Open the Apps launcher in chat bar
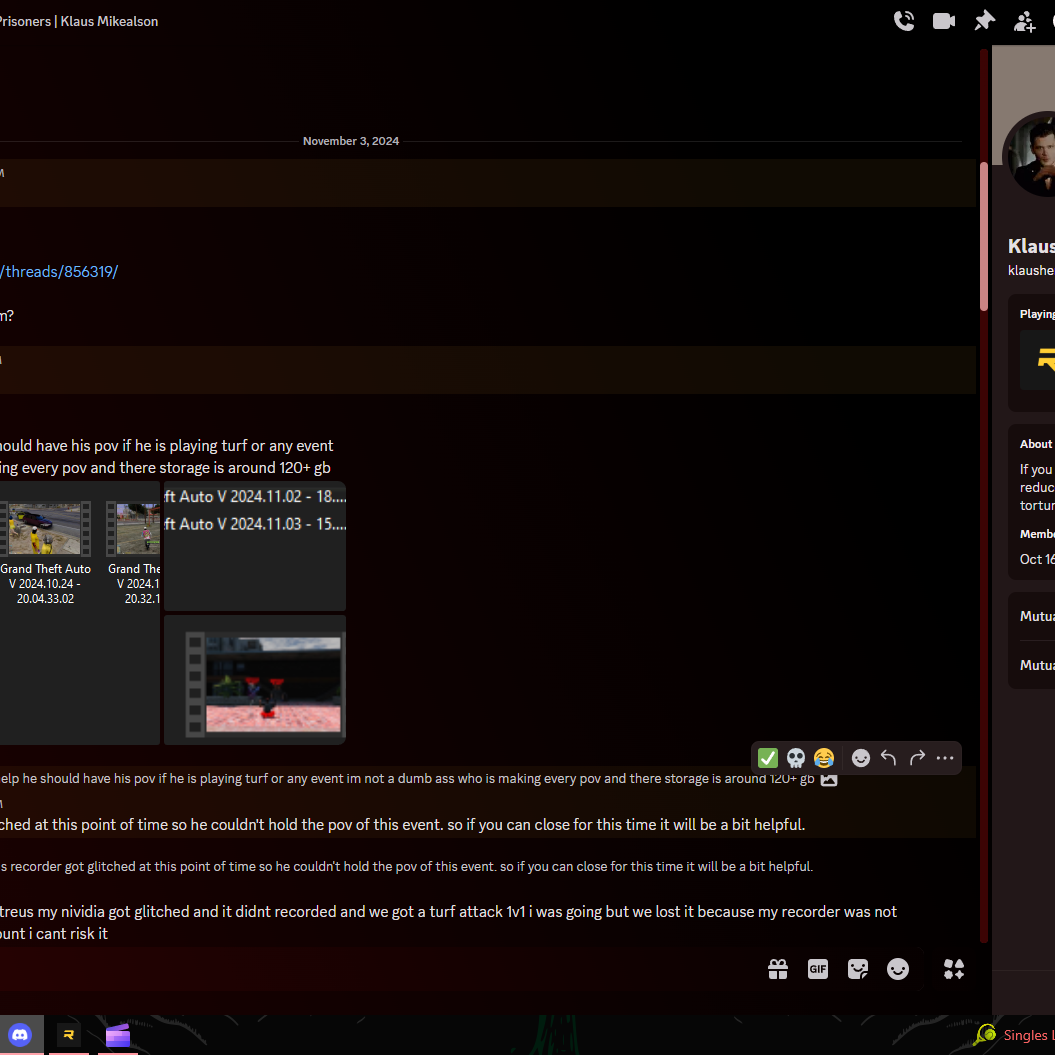 click(954, 969)
